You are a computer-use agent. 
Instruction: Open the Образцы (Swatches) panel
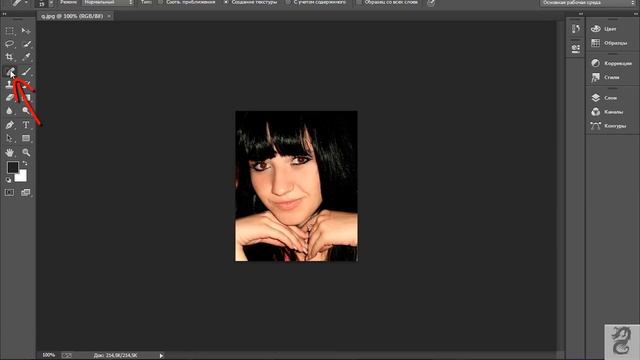point(609,43)
